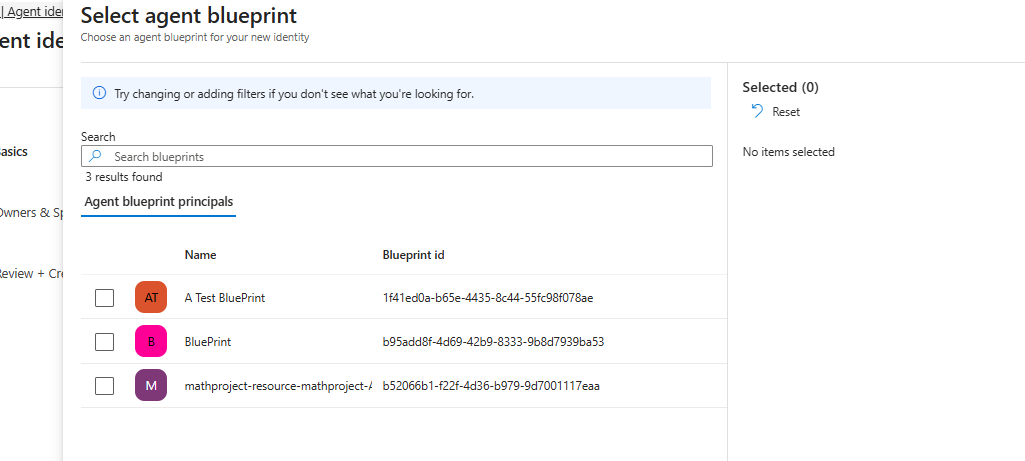Click id b95add8f-4d69-42b9-8333-9b8d7939ba53
Image resolution: width=1025 pixels, height=461 pixels.
pyautogui.click(x=494, y=341)
